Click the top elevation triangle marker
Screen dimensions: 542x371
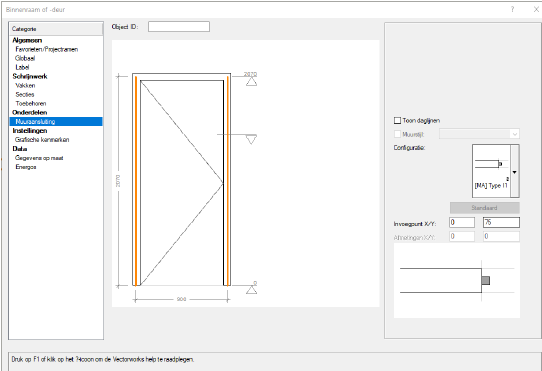coord(251,81)
